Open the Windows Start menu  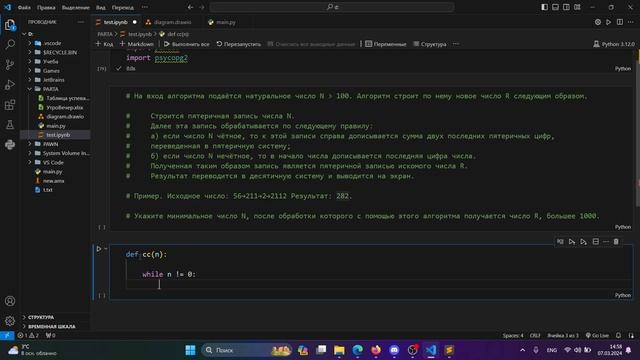pyautogui.click(x=190, y=350)
